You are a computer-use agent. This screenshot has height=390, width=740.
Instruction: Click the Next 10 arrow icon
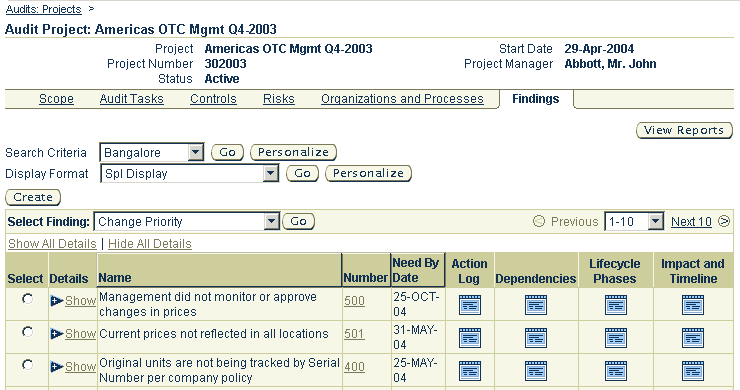[x=723, y=221]
